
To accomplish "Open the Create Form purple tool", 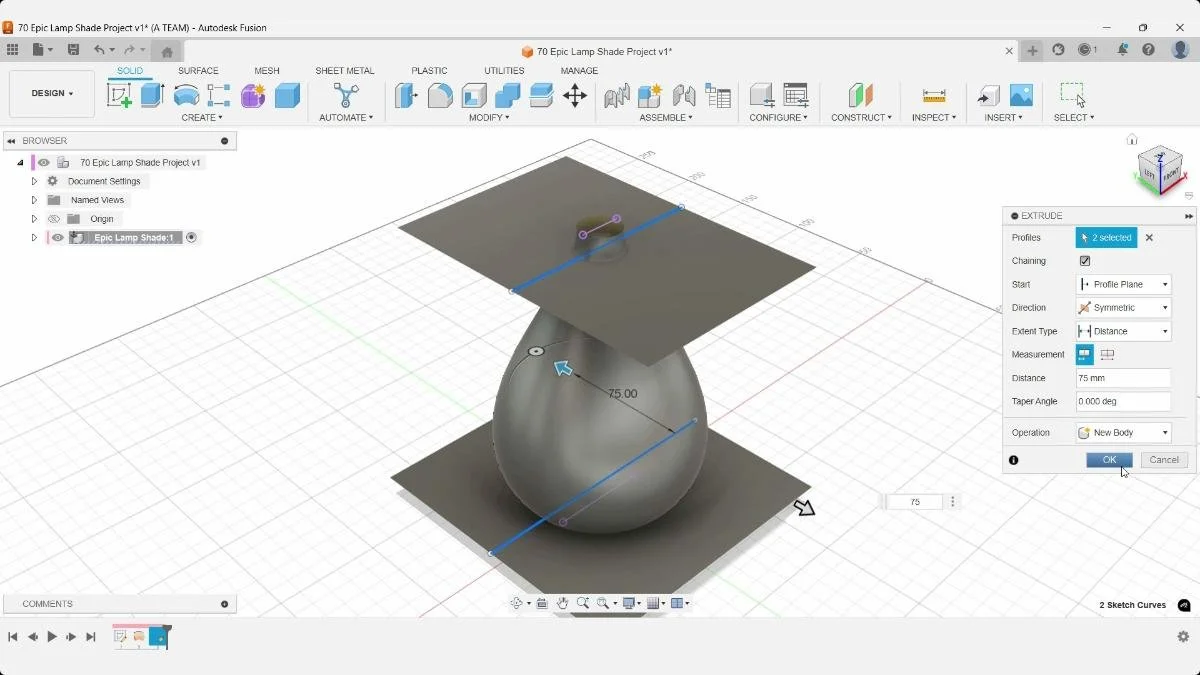I will [x=253, y=95].
